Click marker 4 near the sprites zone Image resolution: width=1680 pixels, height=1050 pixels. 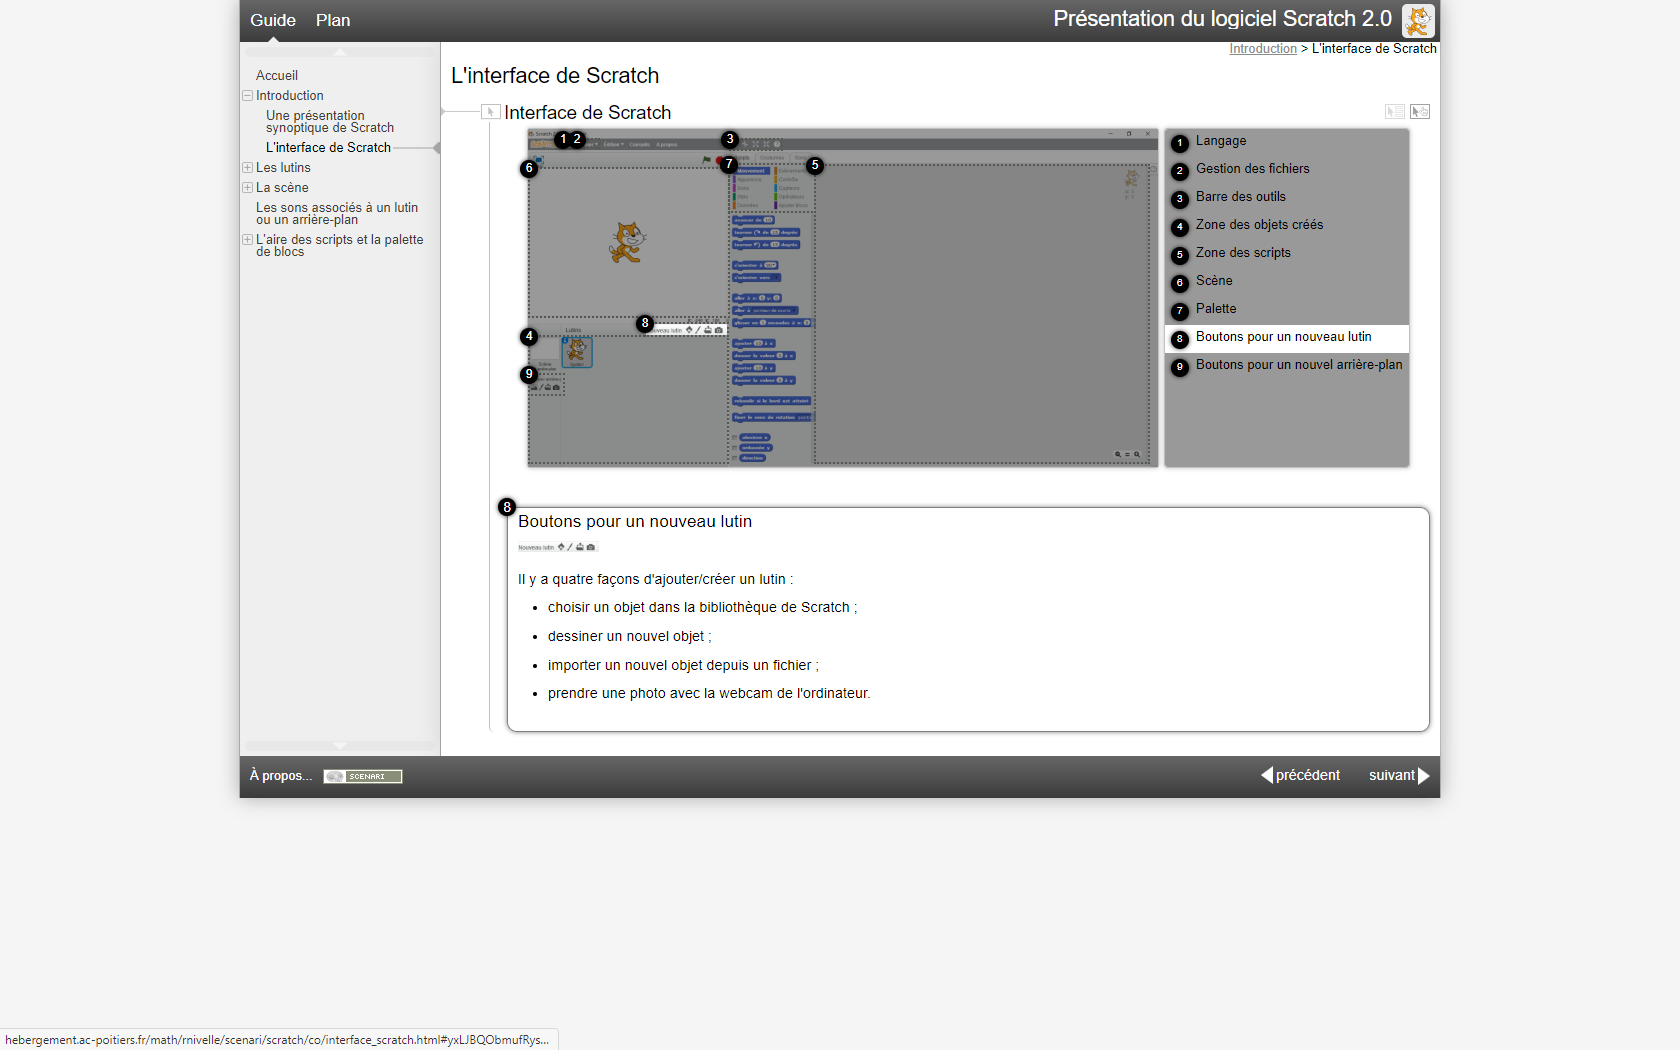click(529, 336)
